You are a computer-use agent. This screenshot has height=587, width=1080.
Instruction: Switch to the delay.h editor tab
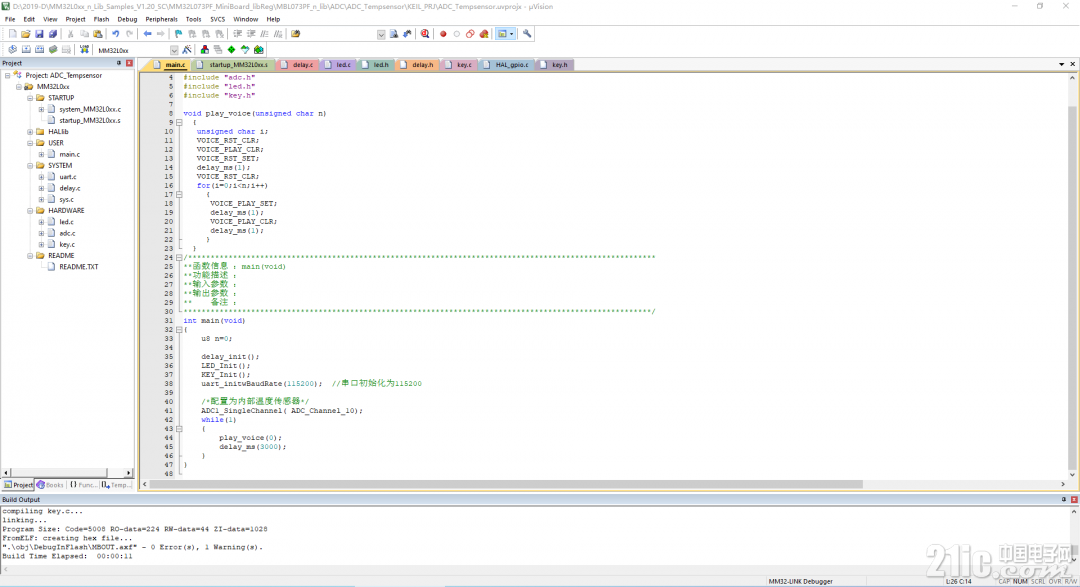coord(417,65)
